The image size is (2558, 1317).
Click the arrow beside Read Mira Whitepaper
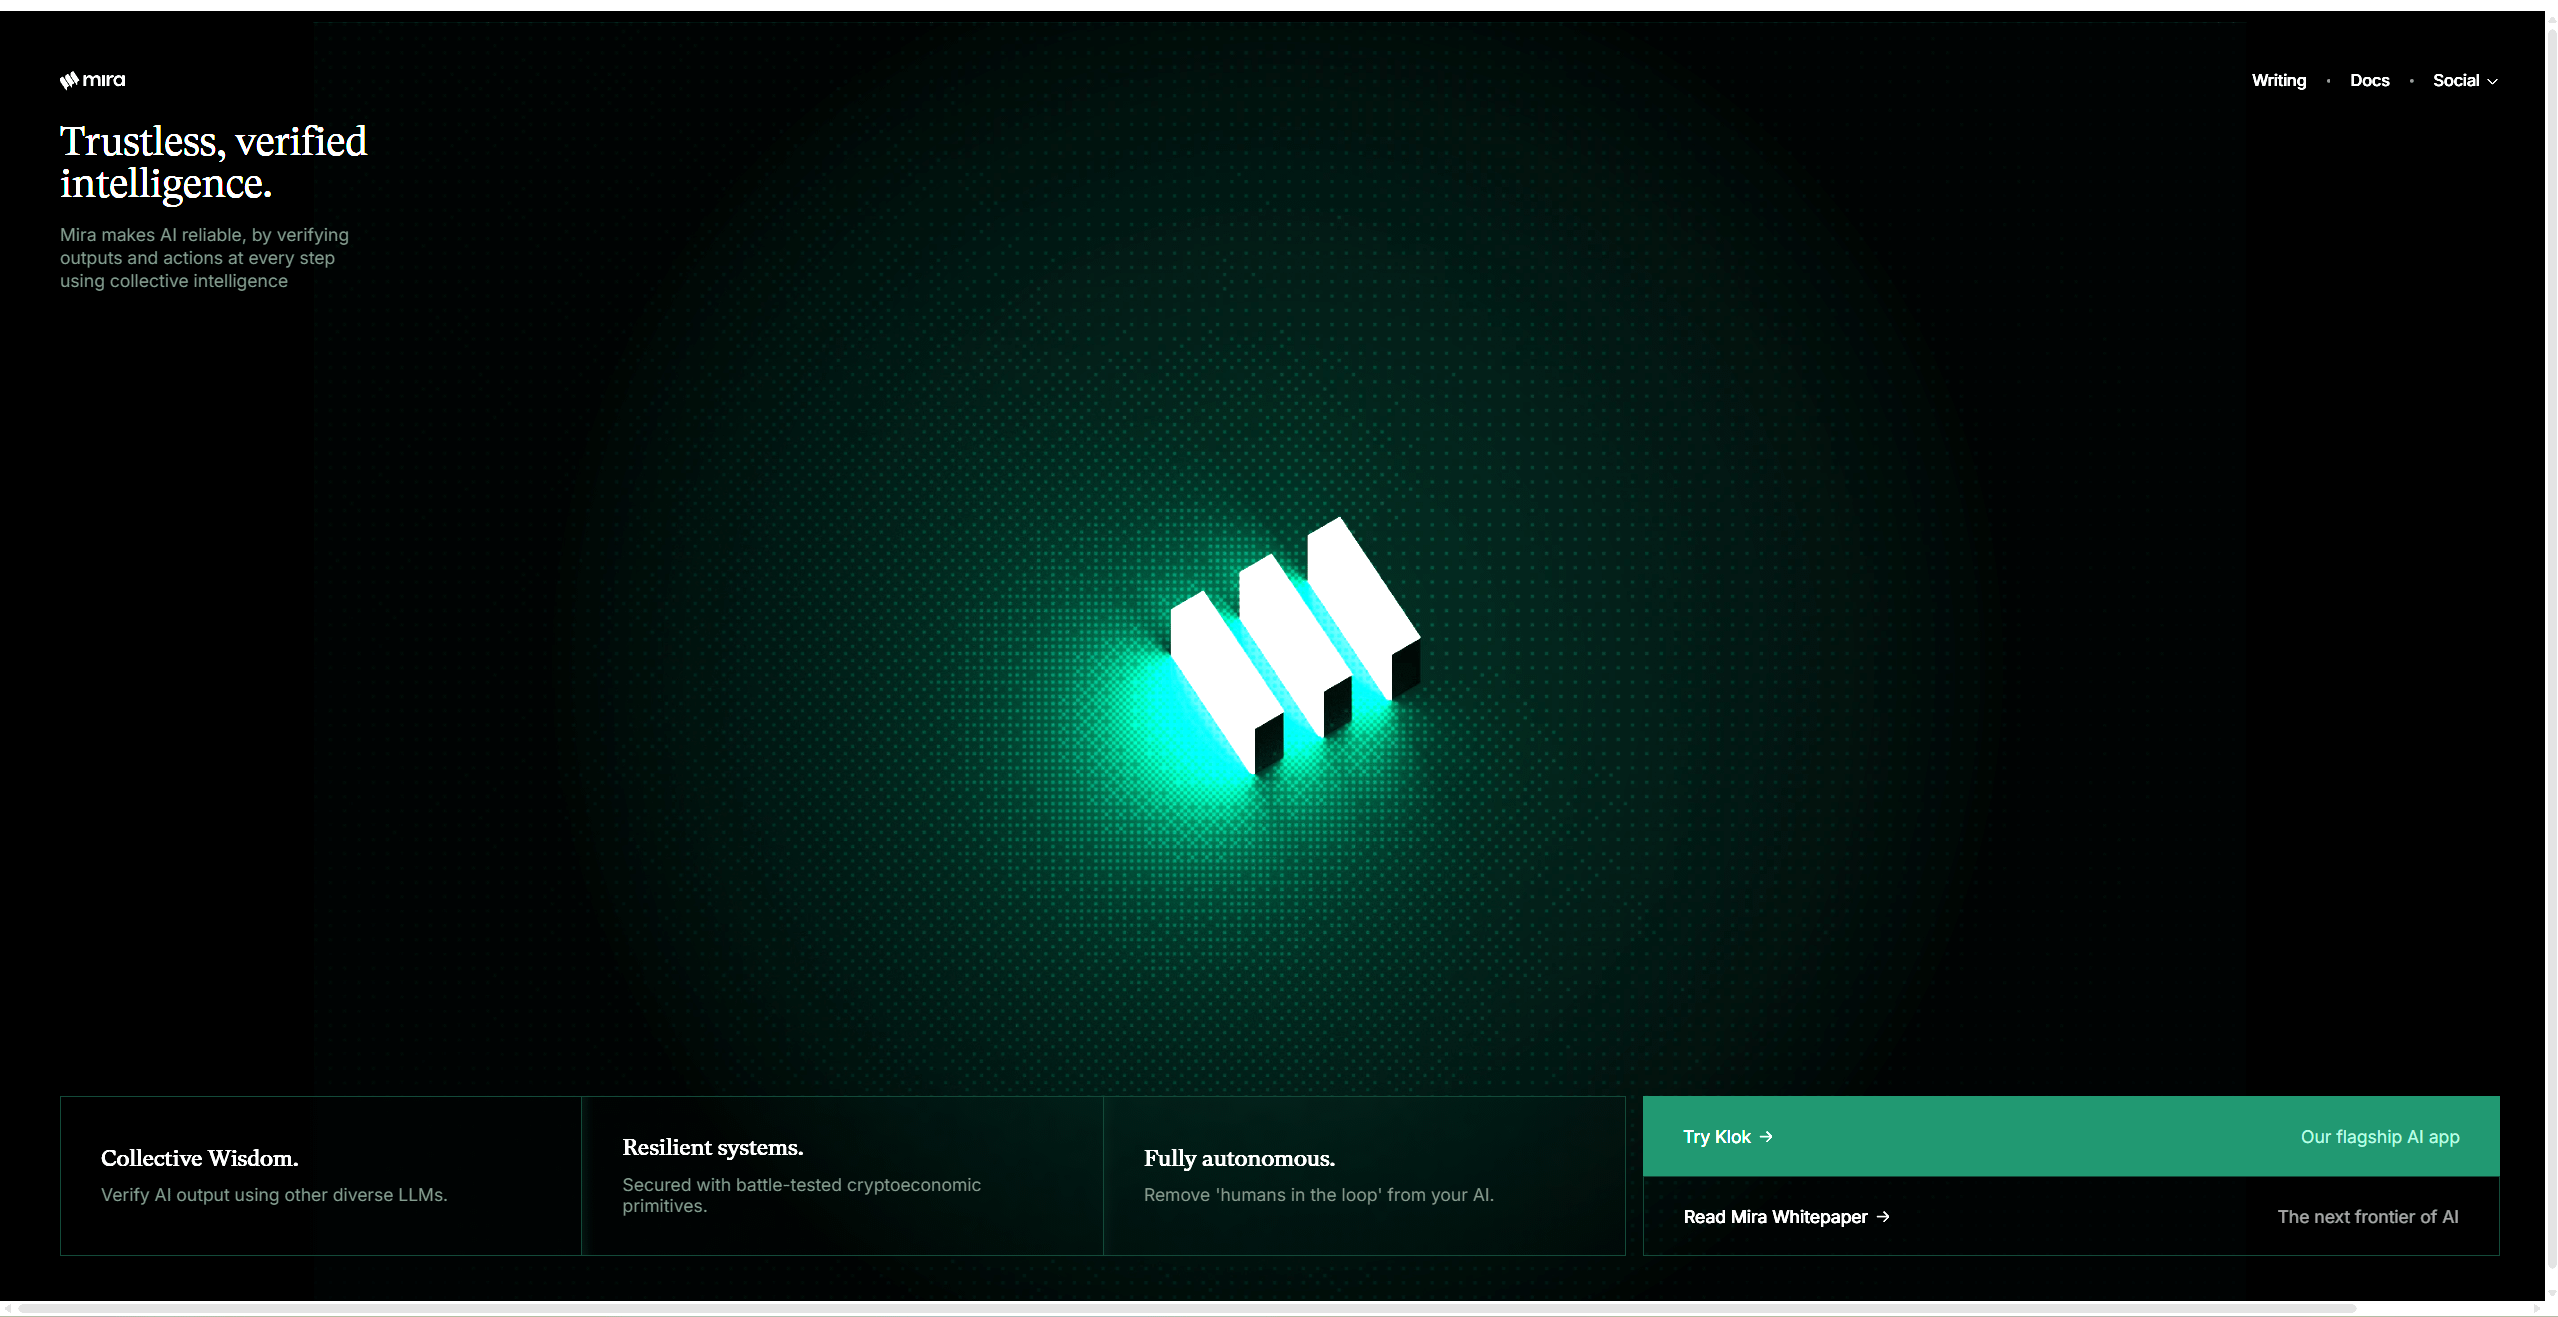1883,1216
